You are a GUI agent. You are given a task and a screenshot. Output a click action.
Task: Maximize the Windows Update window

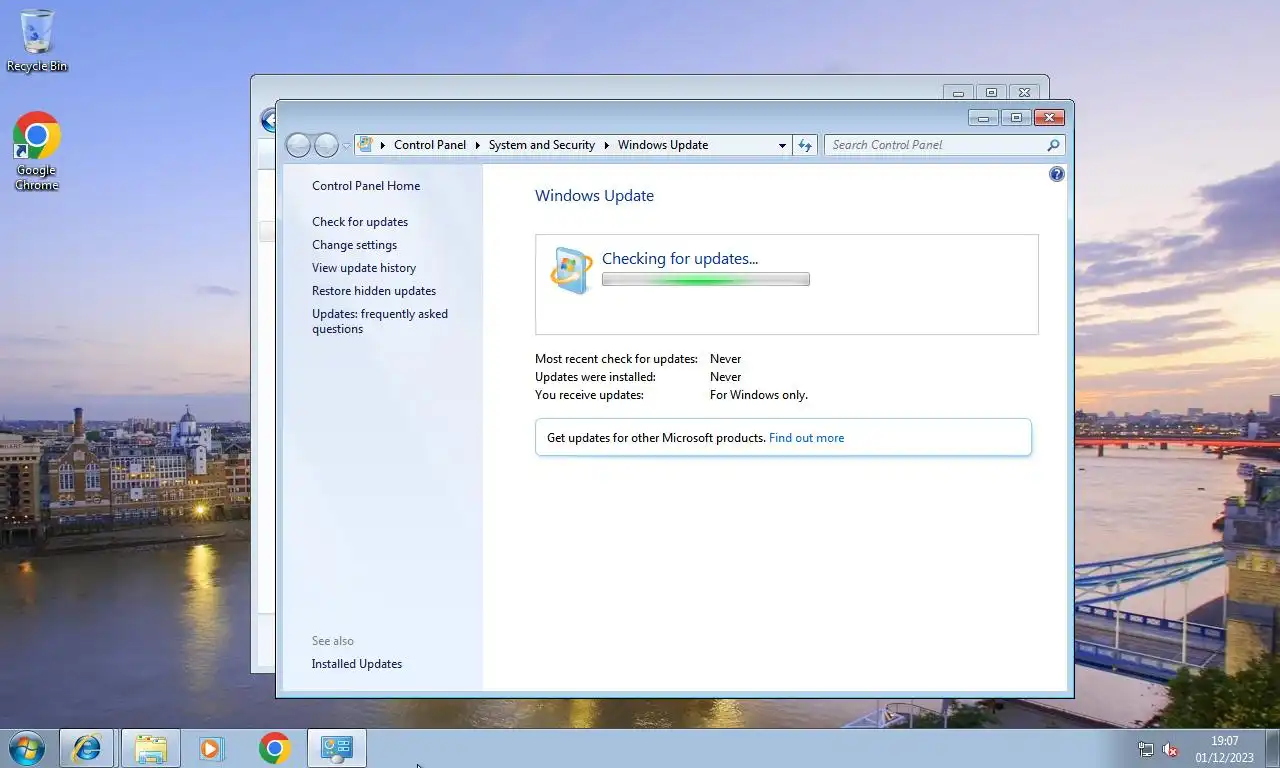coord(1016,118)
